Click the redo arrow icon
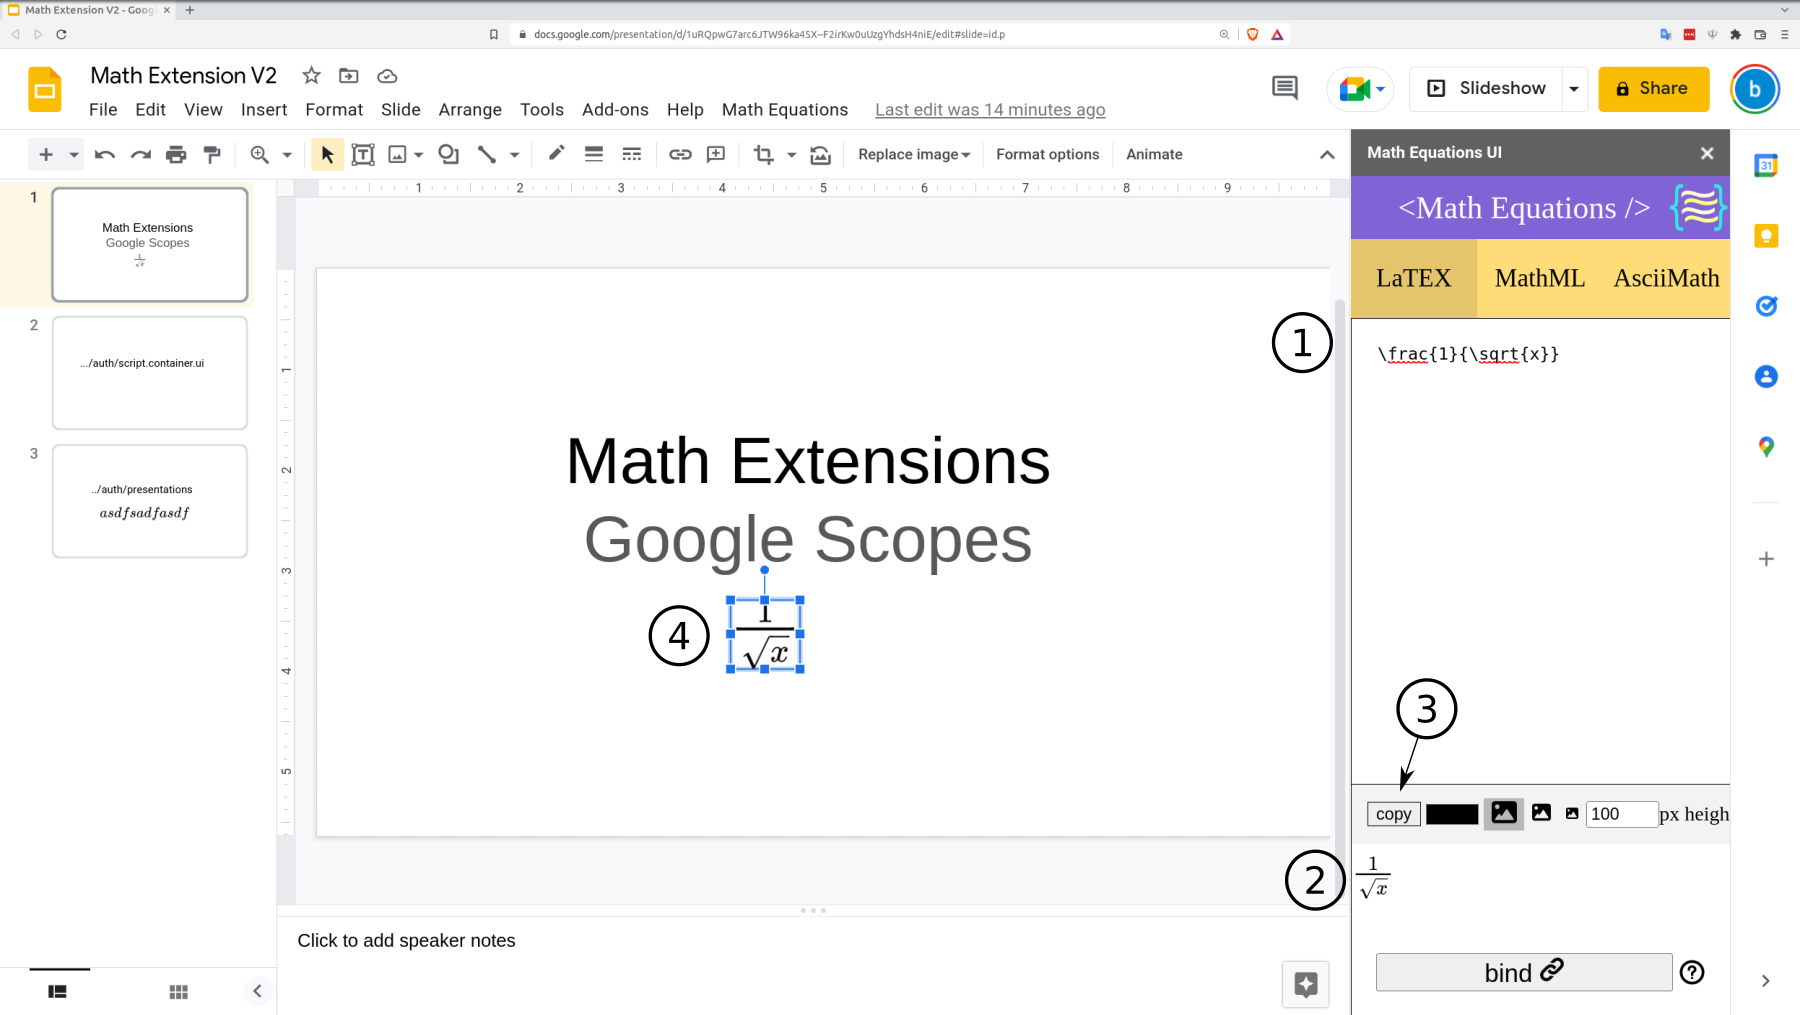This screenshot has height=1015, width=1800. point(140,154)
